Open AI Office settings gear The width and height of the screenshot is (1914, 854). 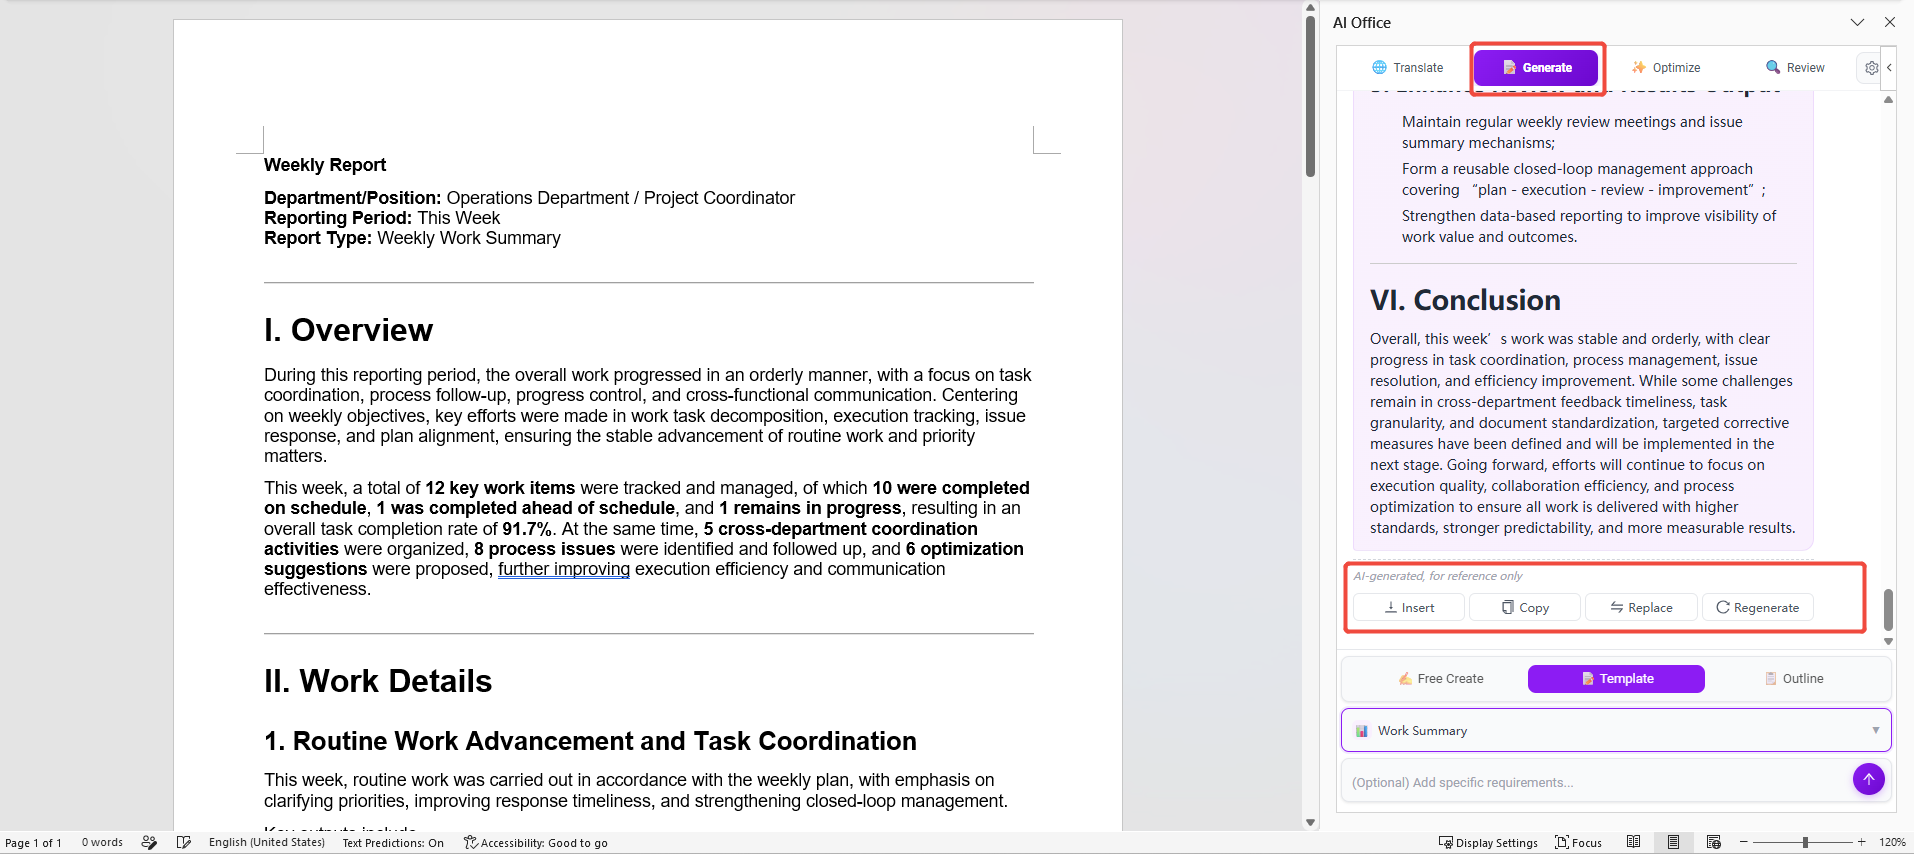coord(1871,68)
